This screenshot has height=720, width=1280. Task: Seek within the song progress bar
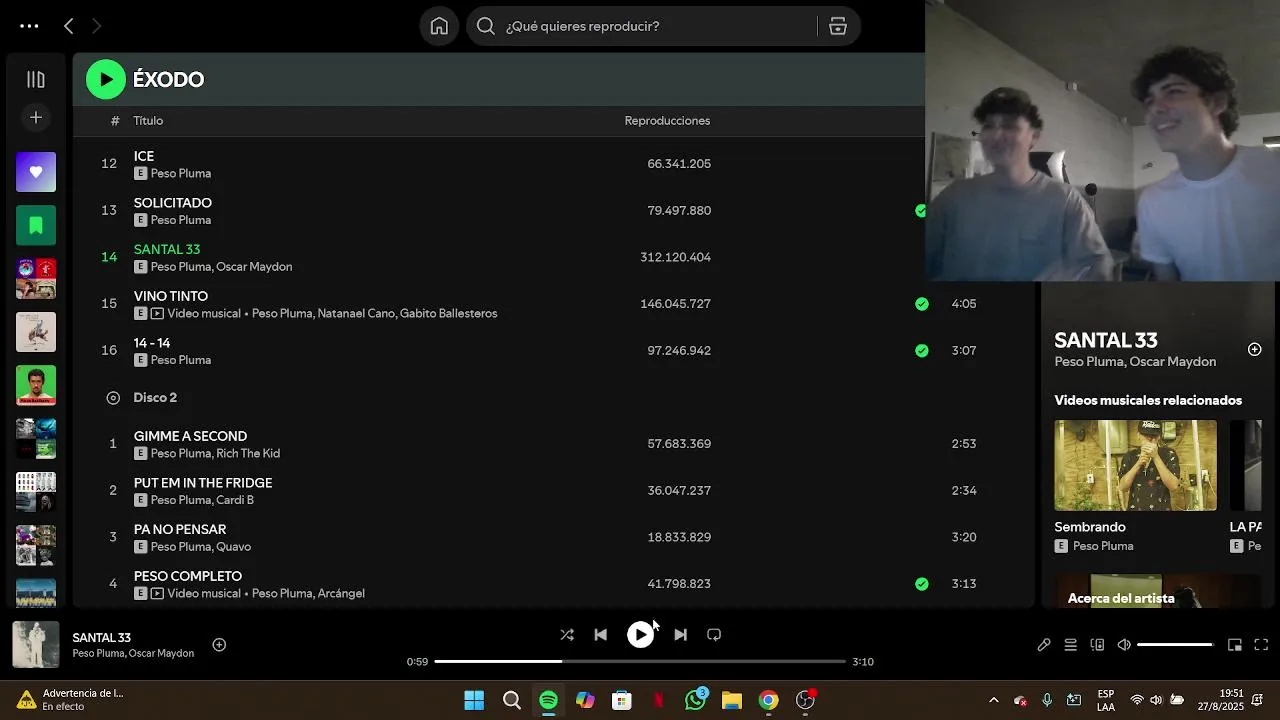point(640,661)
